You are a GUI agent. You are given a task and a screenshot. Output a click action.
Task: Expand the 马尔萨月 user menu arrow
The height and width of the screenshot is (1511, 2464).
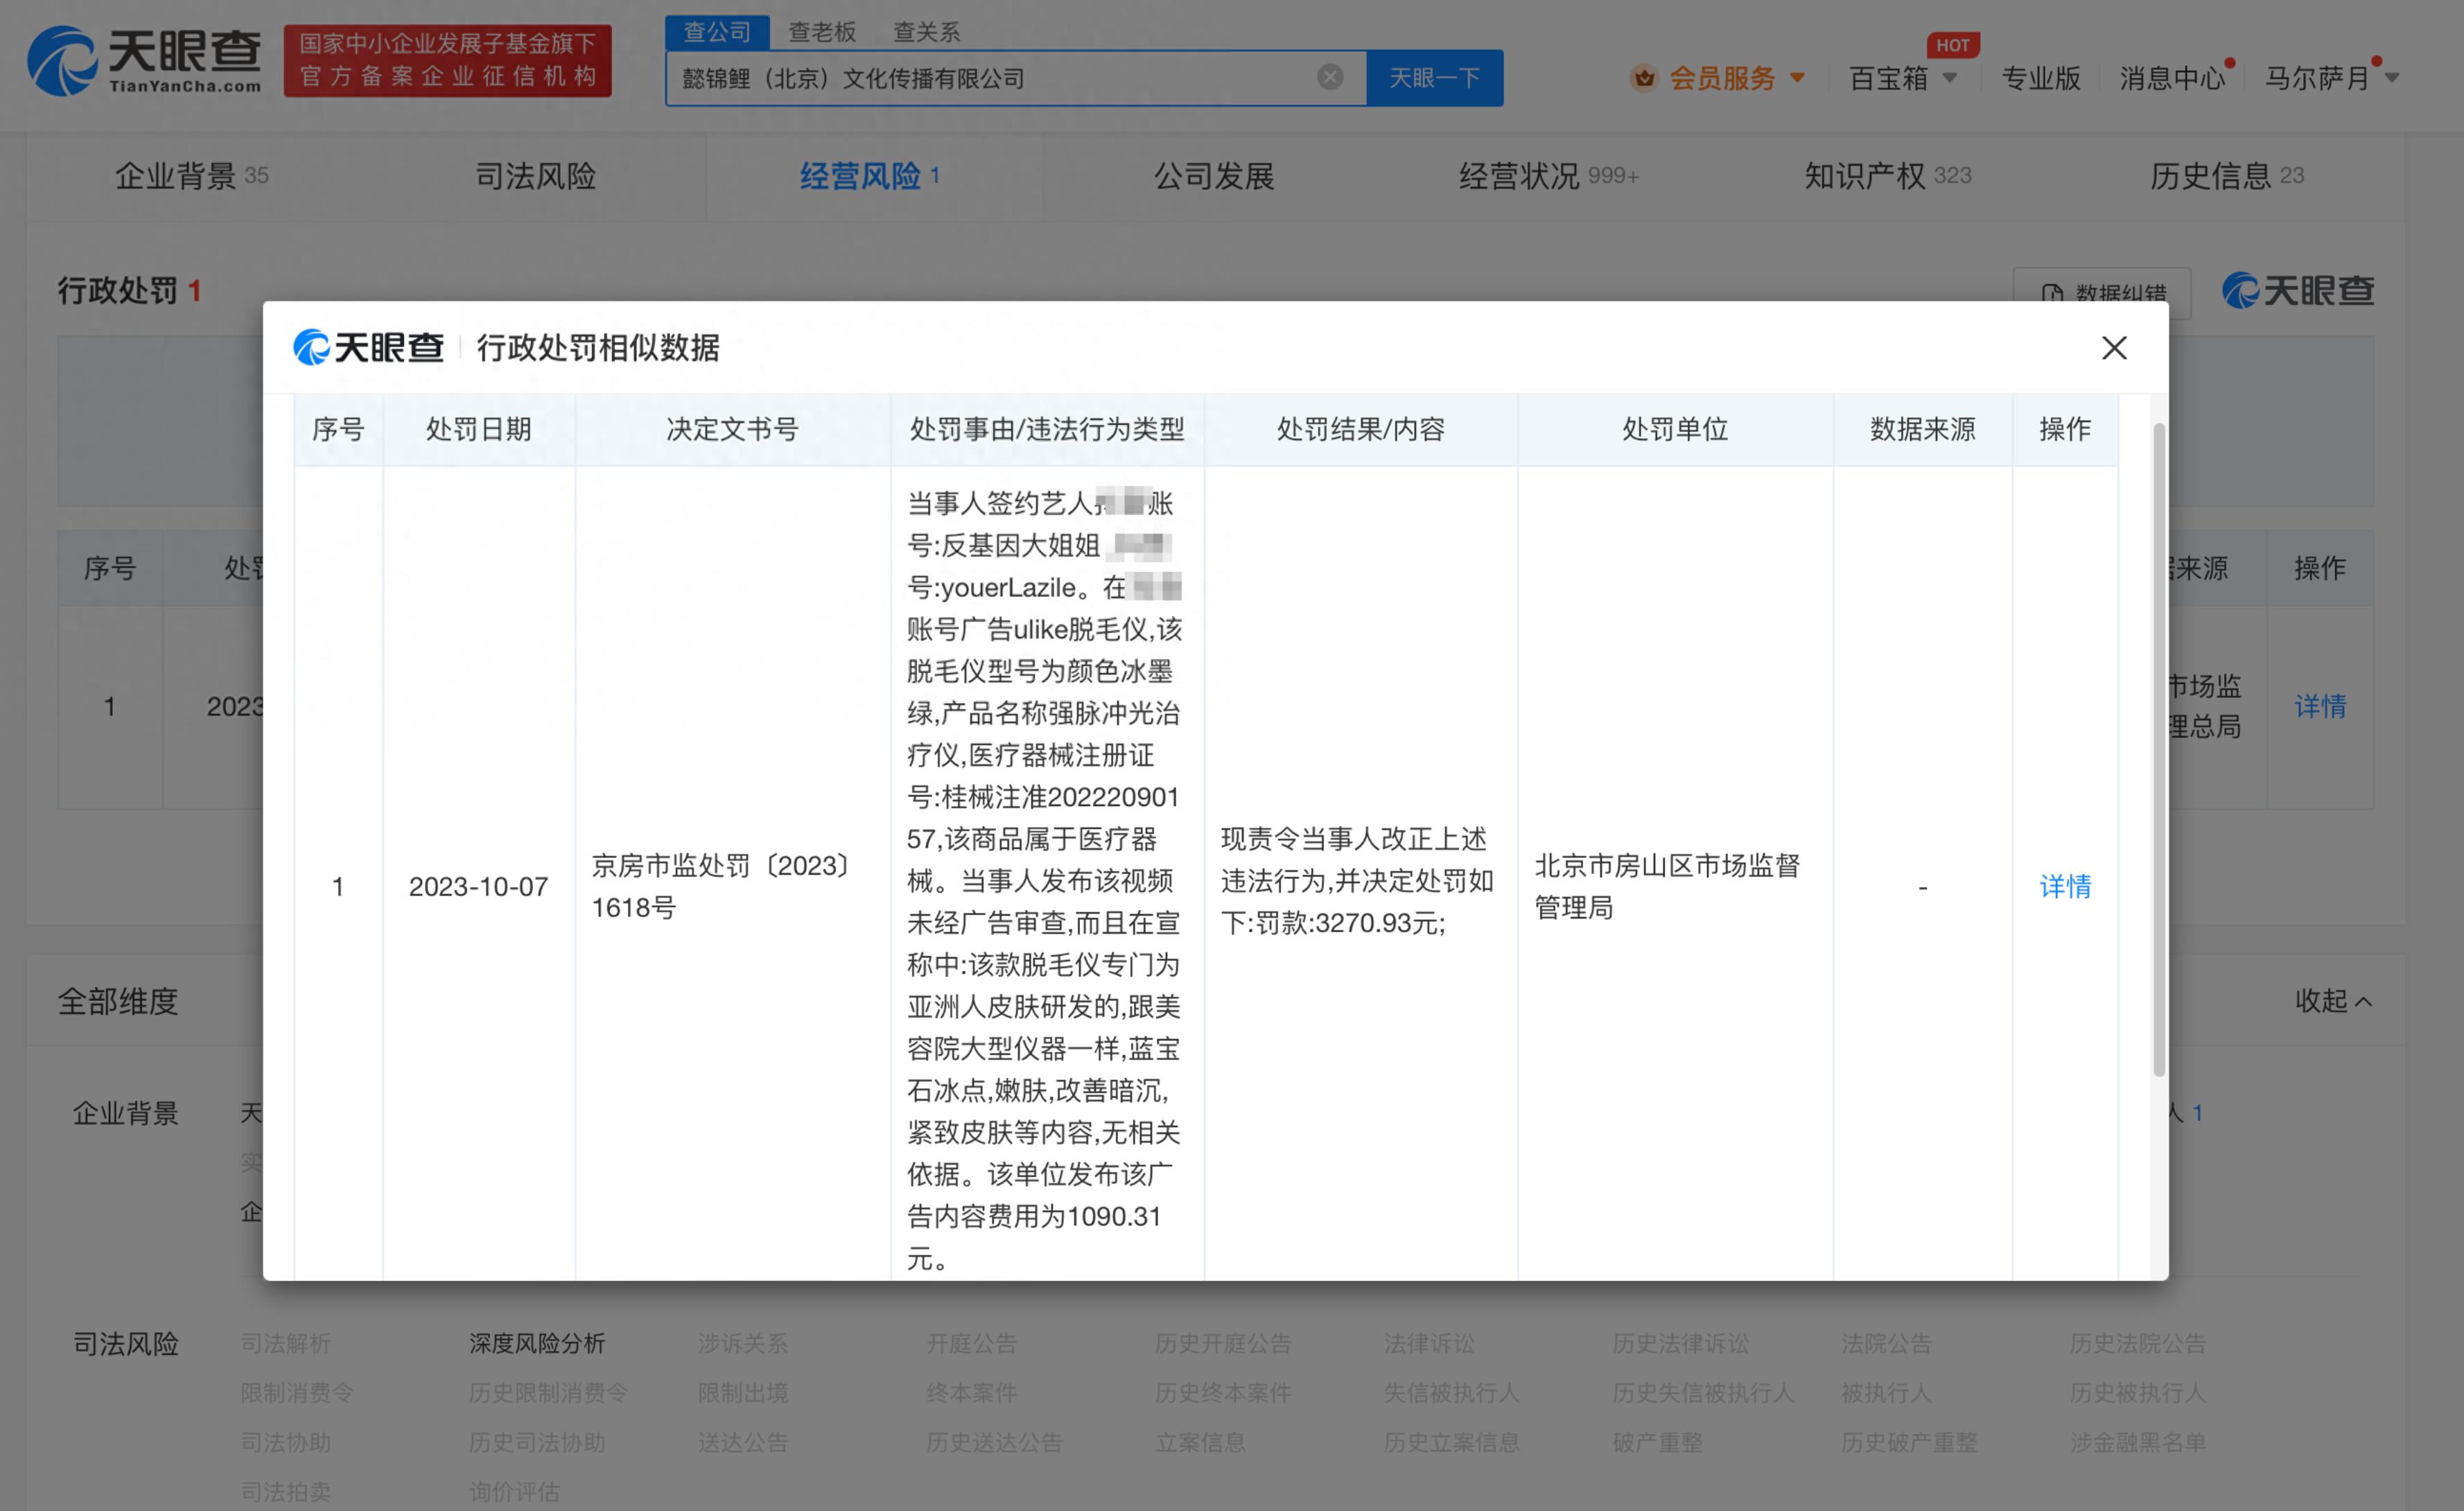tap(2392, 78)
